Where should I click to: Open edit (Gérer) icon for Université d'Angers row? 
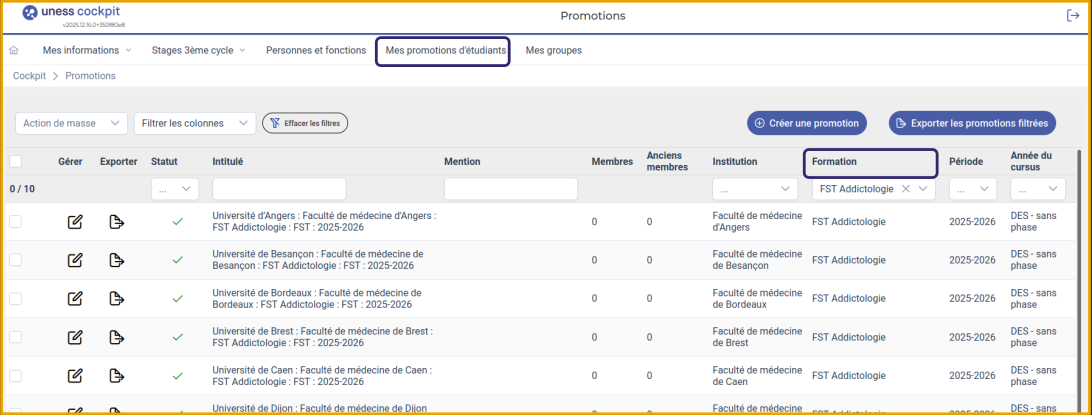(74, 222)
